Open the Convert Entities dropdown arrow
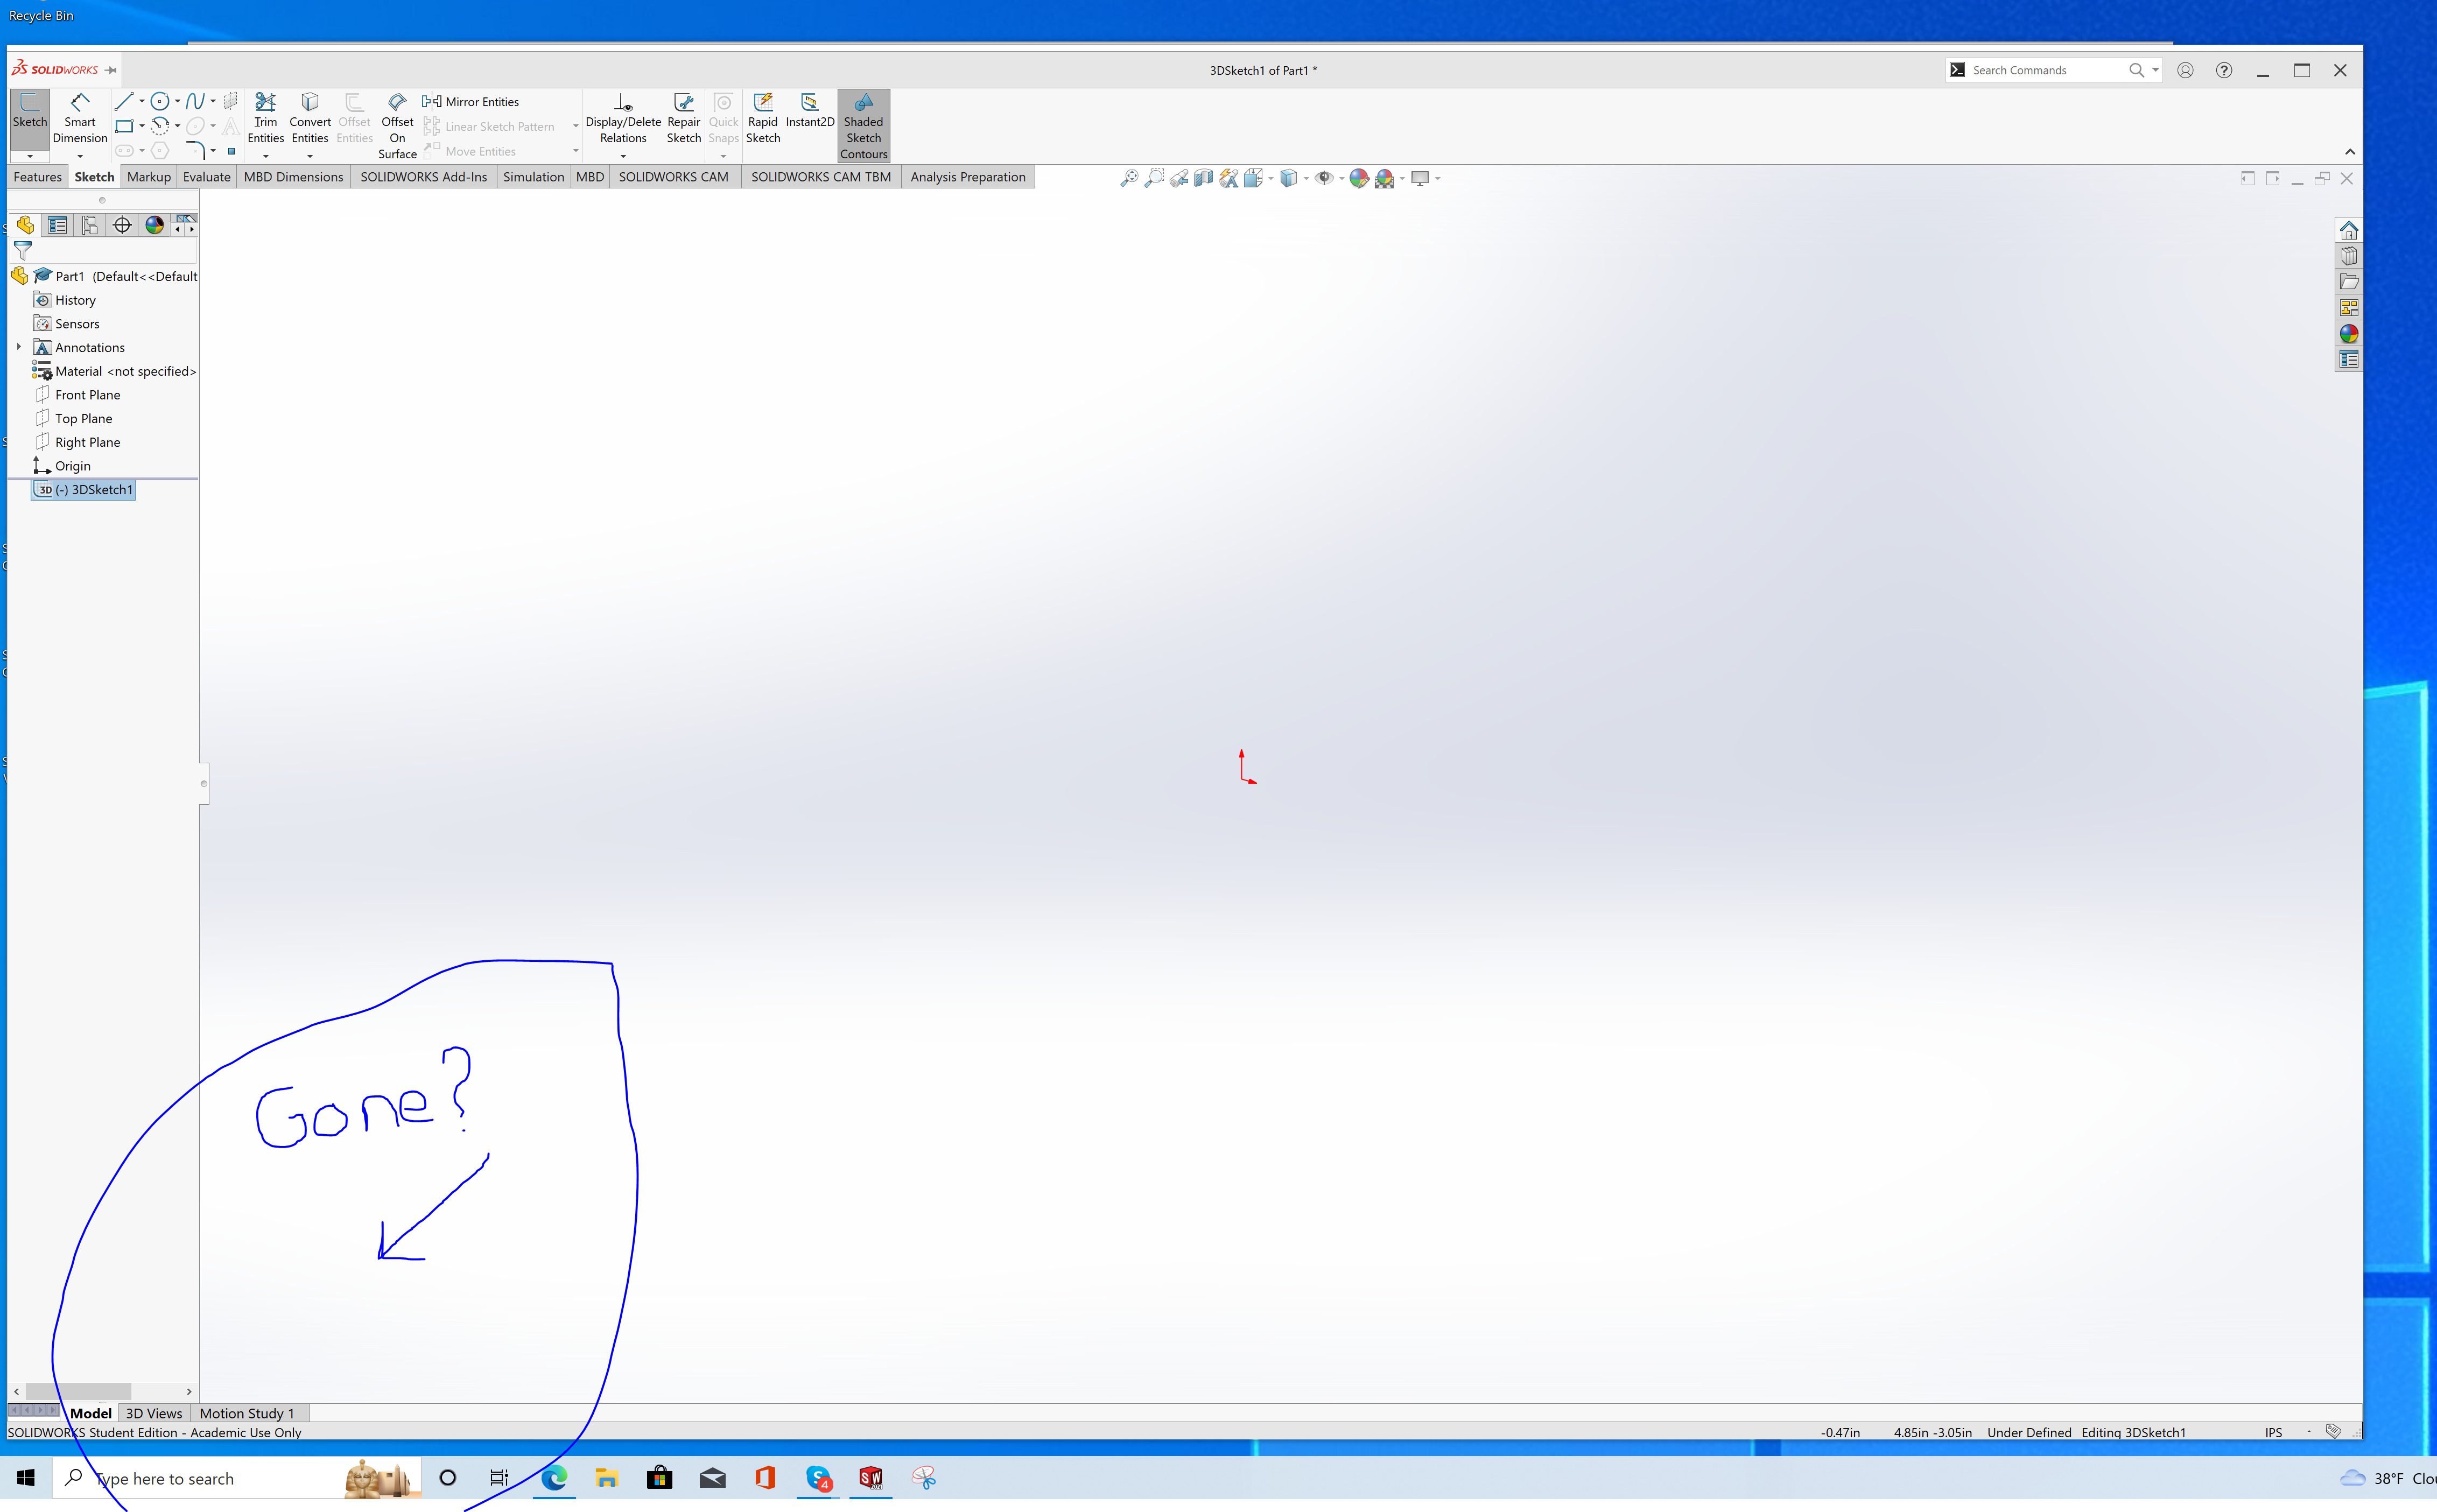Screen dimensions: 2437x1512 (x=310, y=156)
